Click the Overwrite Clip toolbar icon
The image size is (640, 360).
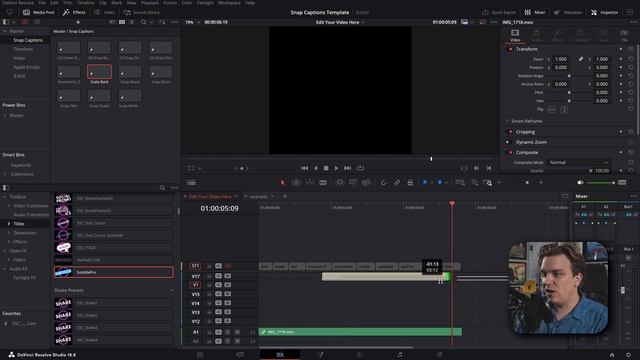(353, 182)
